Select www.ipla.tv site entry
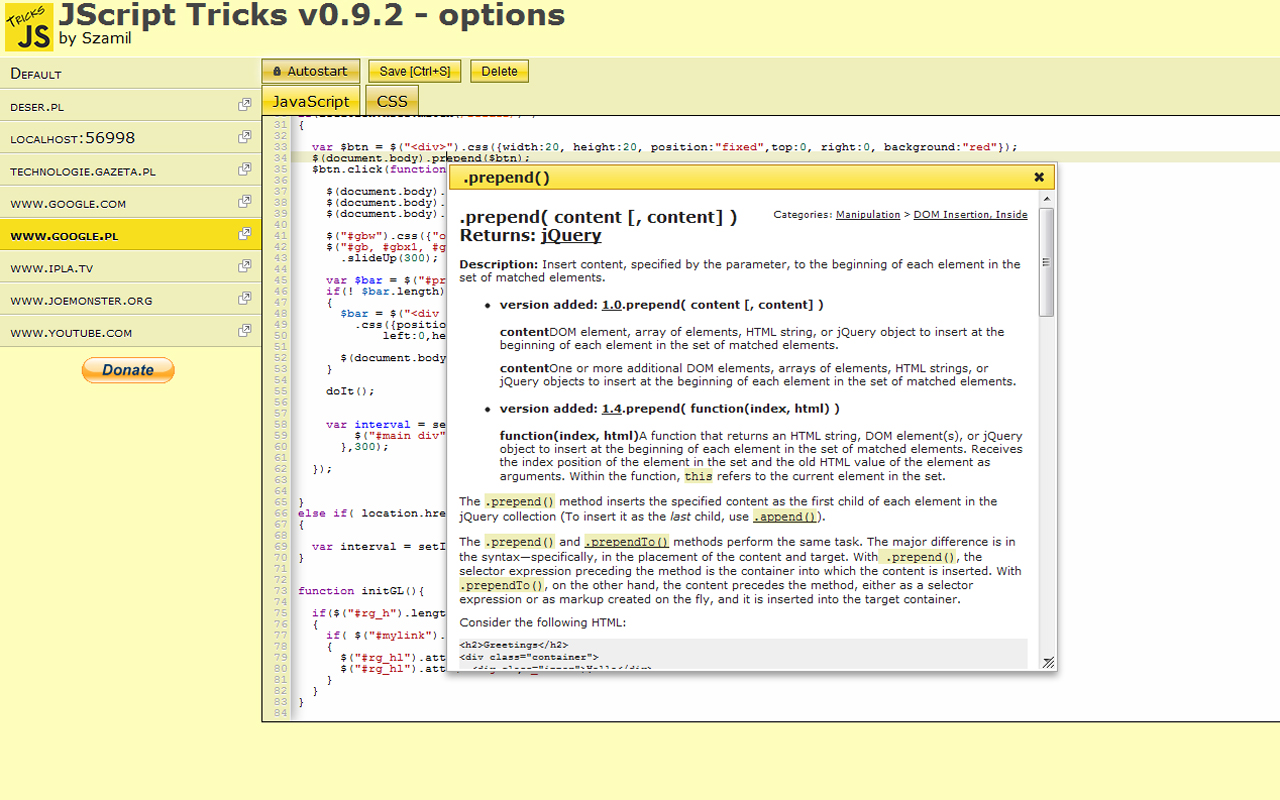This screenshot has width=1280, height=800. point(130,268)
